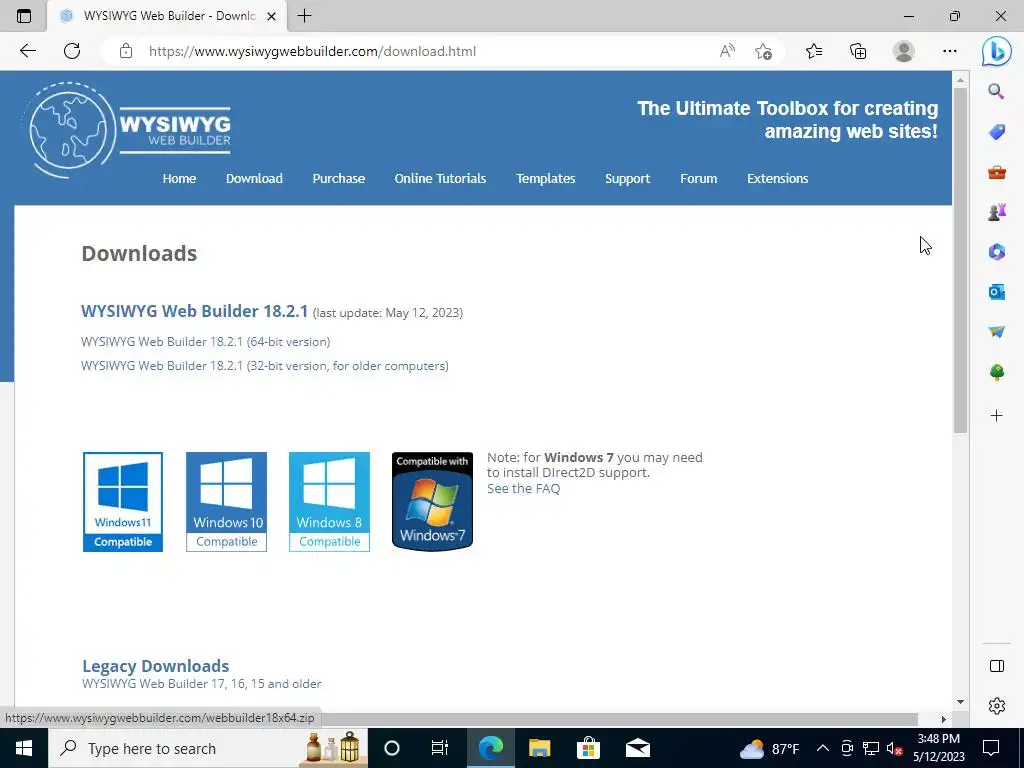Screen dimensions: 1024x768
Task: Open the tab actions menu icon
Action: (24, 16)
